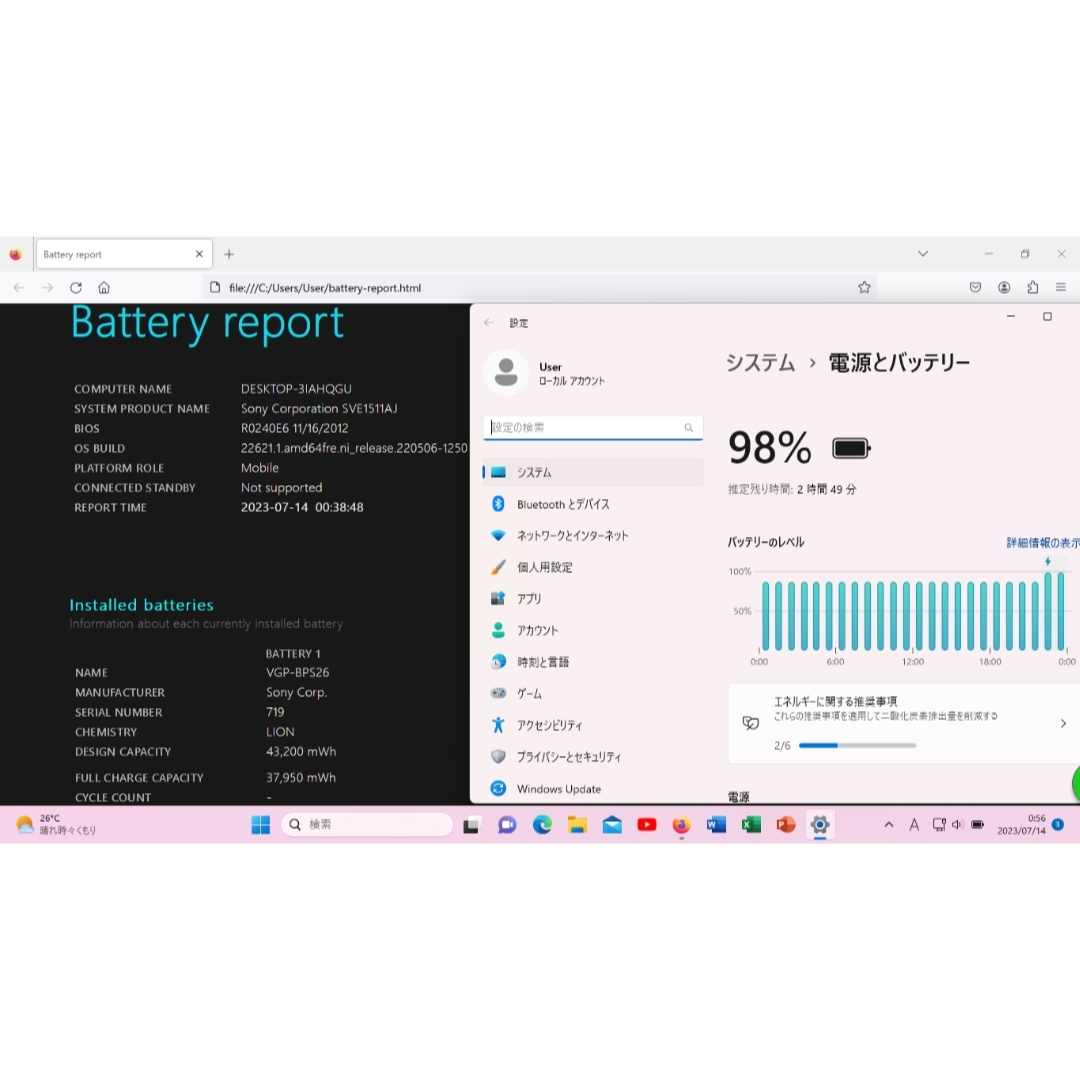Open the Firefox hamburger menu

(x=1061, y=287)
